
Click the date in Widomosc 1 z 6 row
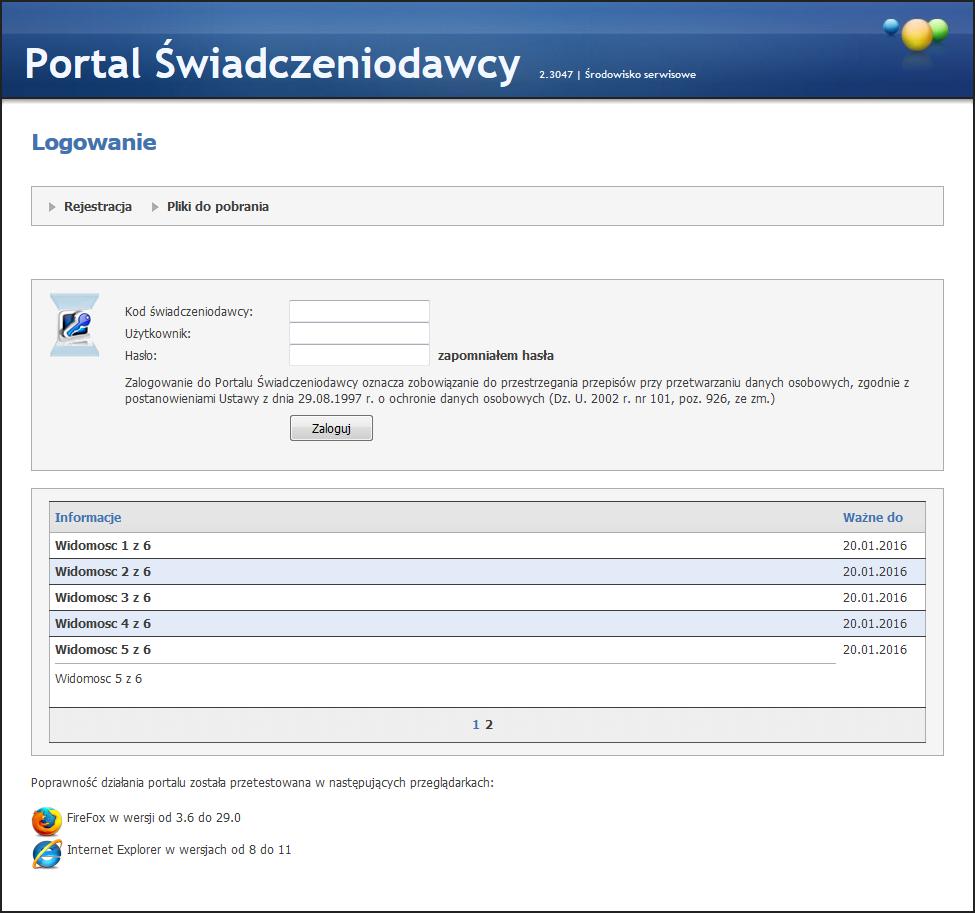coord(874,545)
